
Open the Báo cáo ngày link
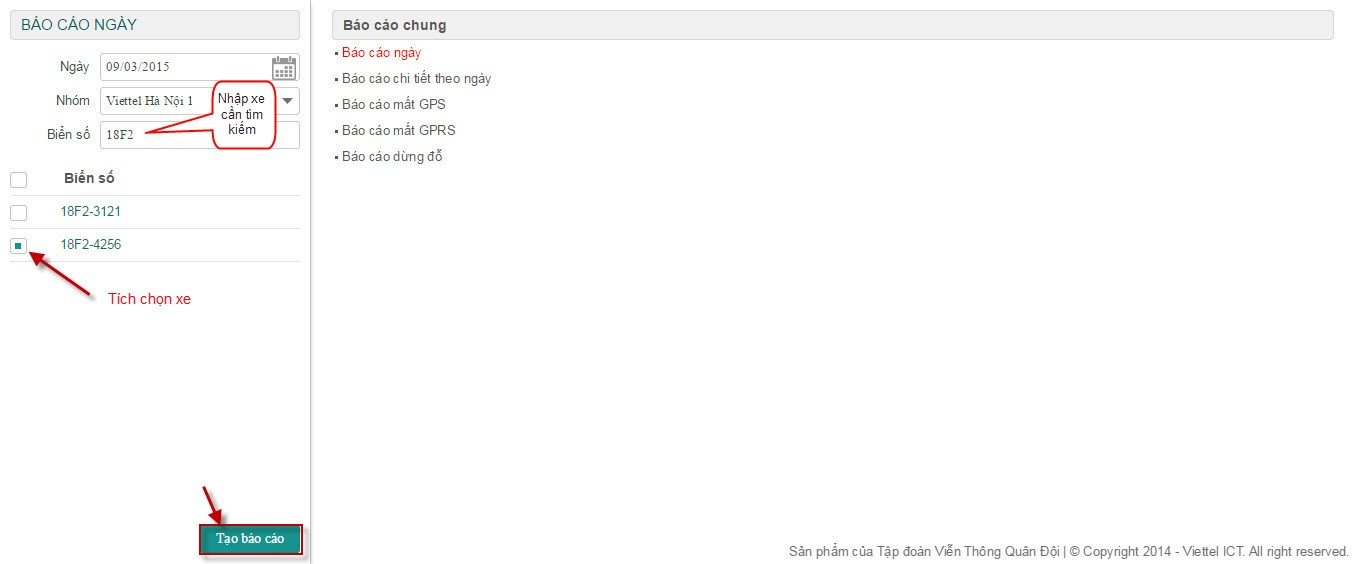click(x=381, y=52)
